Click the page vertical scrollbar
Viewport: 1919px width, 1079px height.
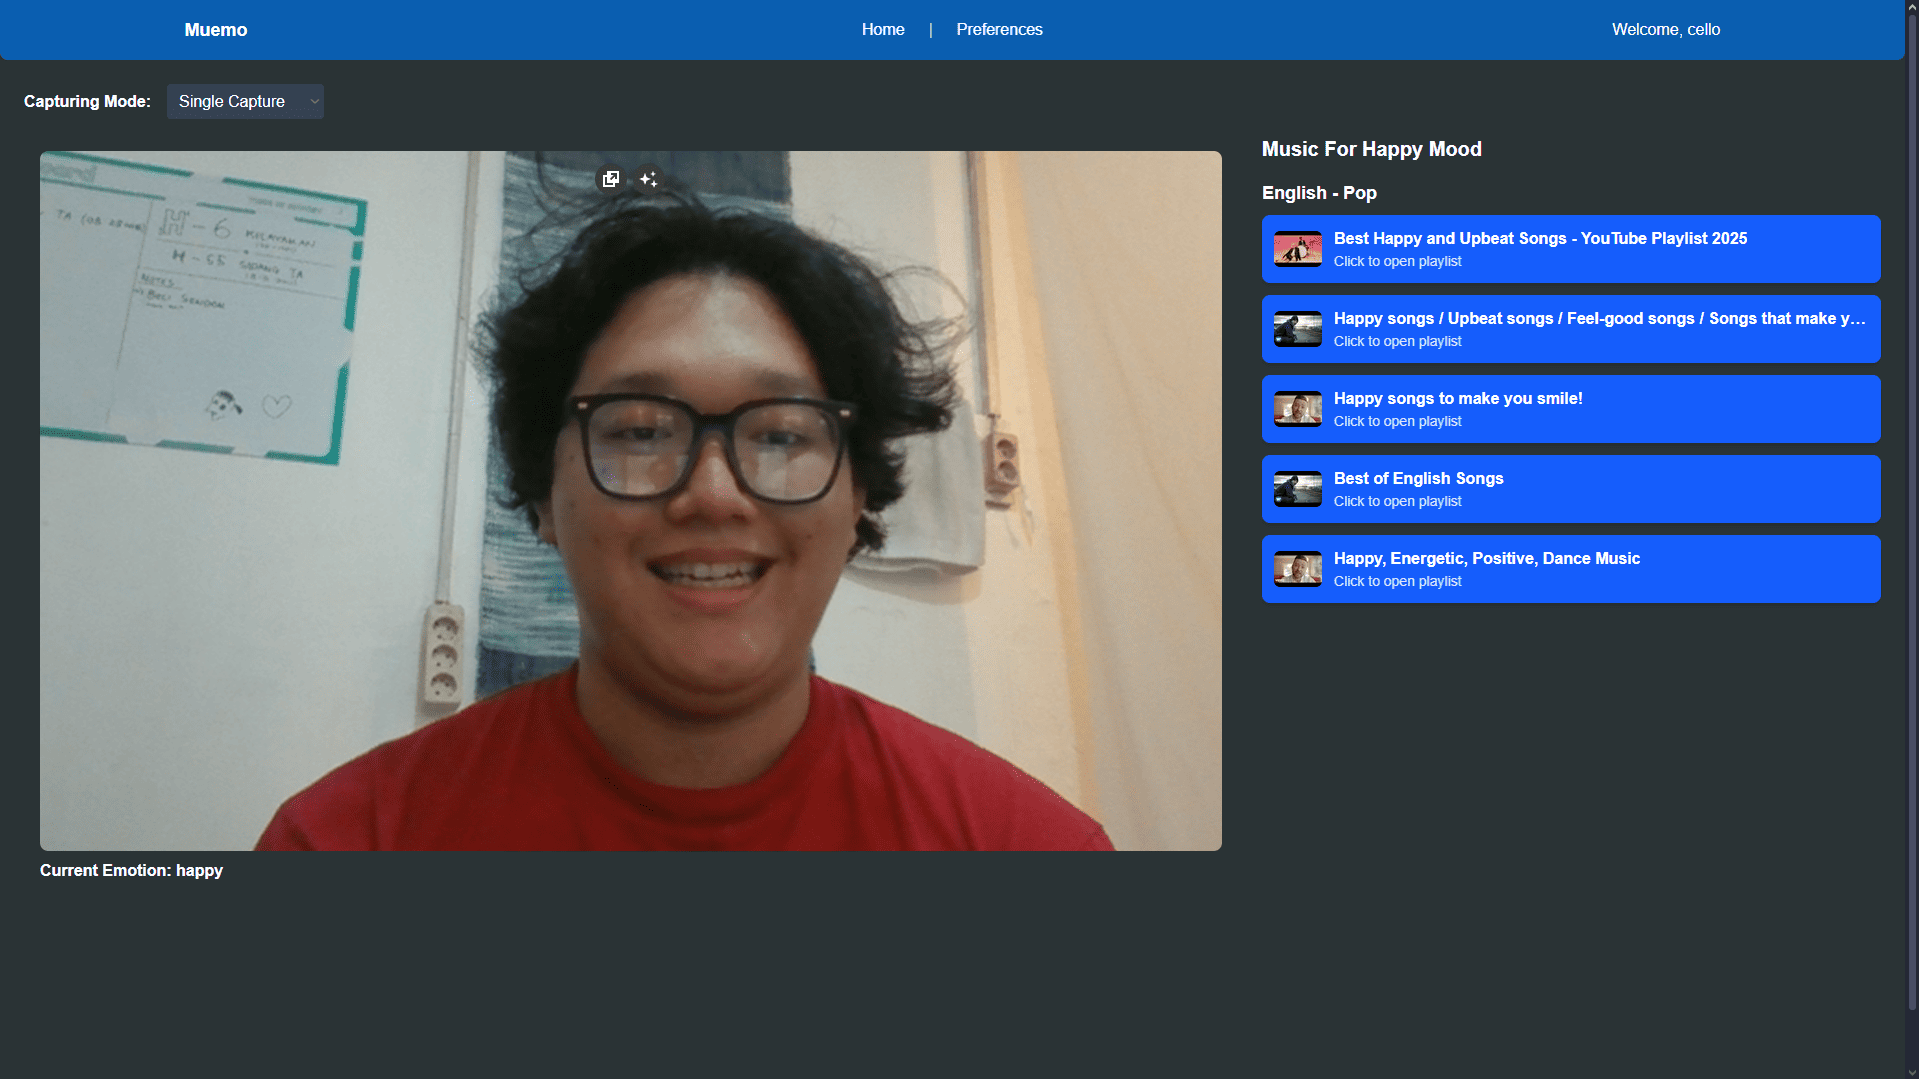click(x=1911, y=500)
